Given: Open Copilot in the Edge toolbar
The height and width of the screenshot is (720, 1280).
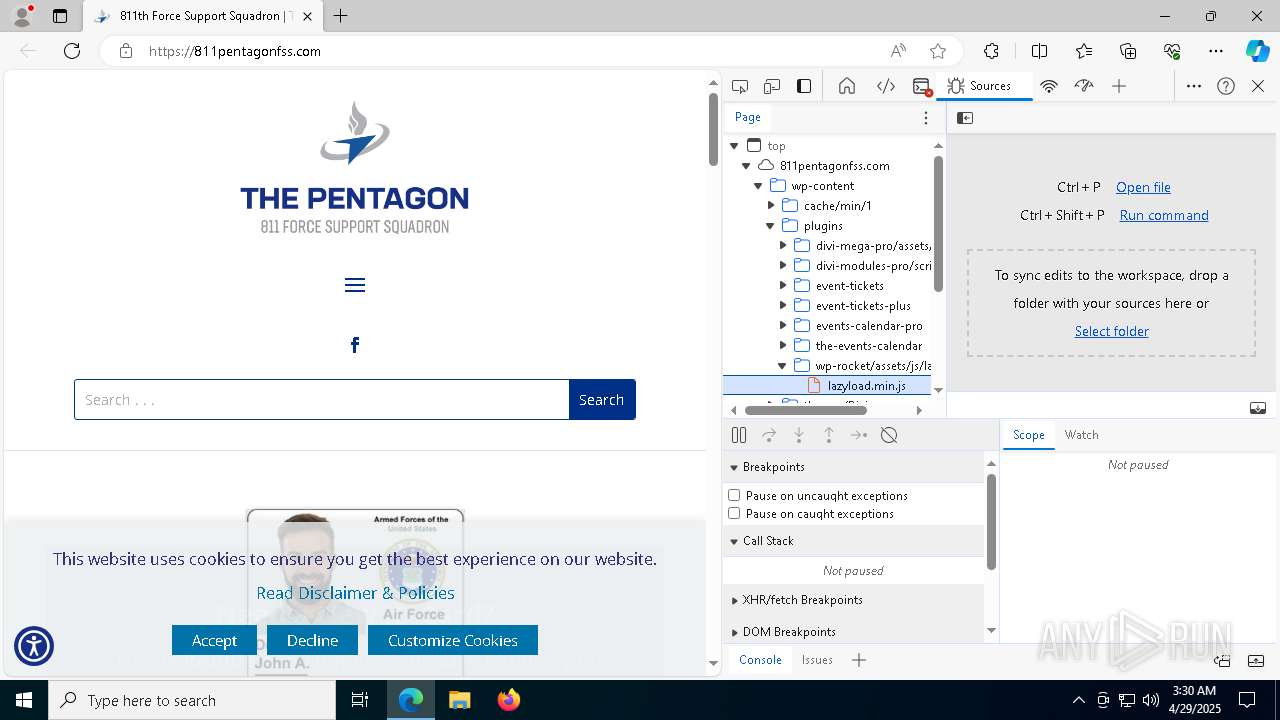Looking at the screenshot, I should point(1257,51).
